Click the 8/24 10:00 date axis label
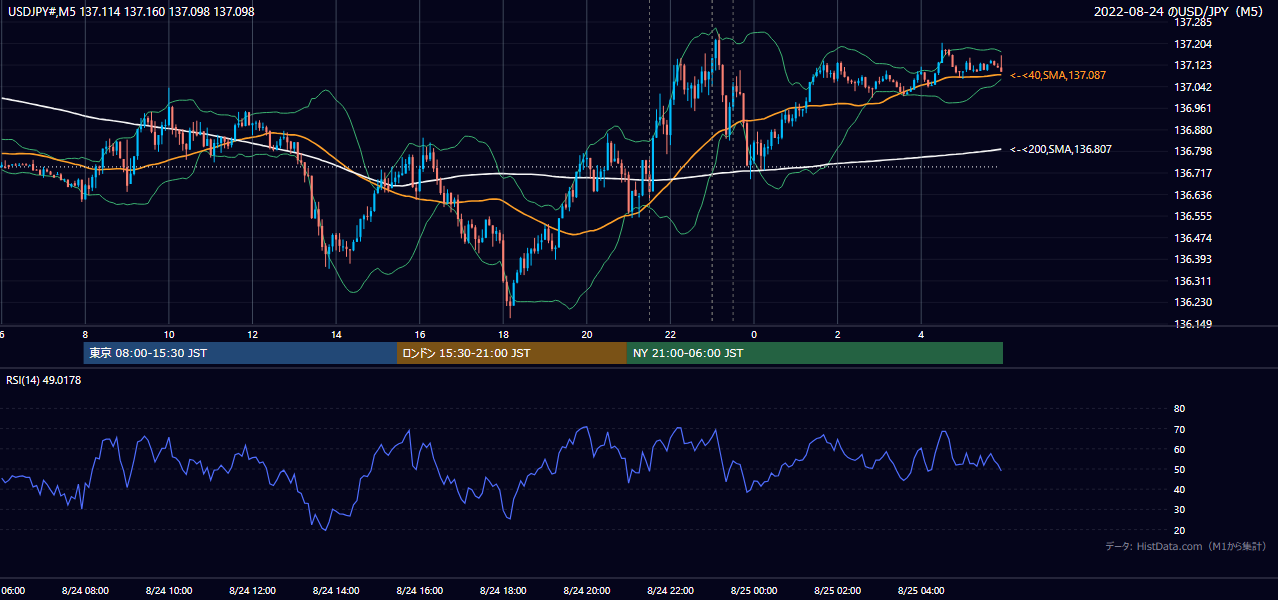This screenshot has width=1278, height=600. point(168,590)
